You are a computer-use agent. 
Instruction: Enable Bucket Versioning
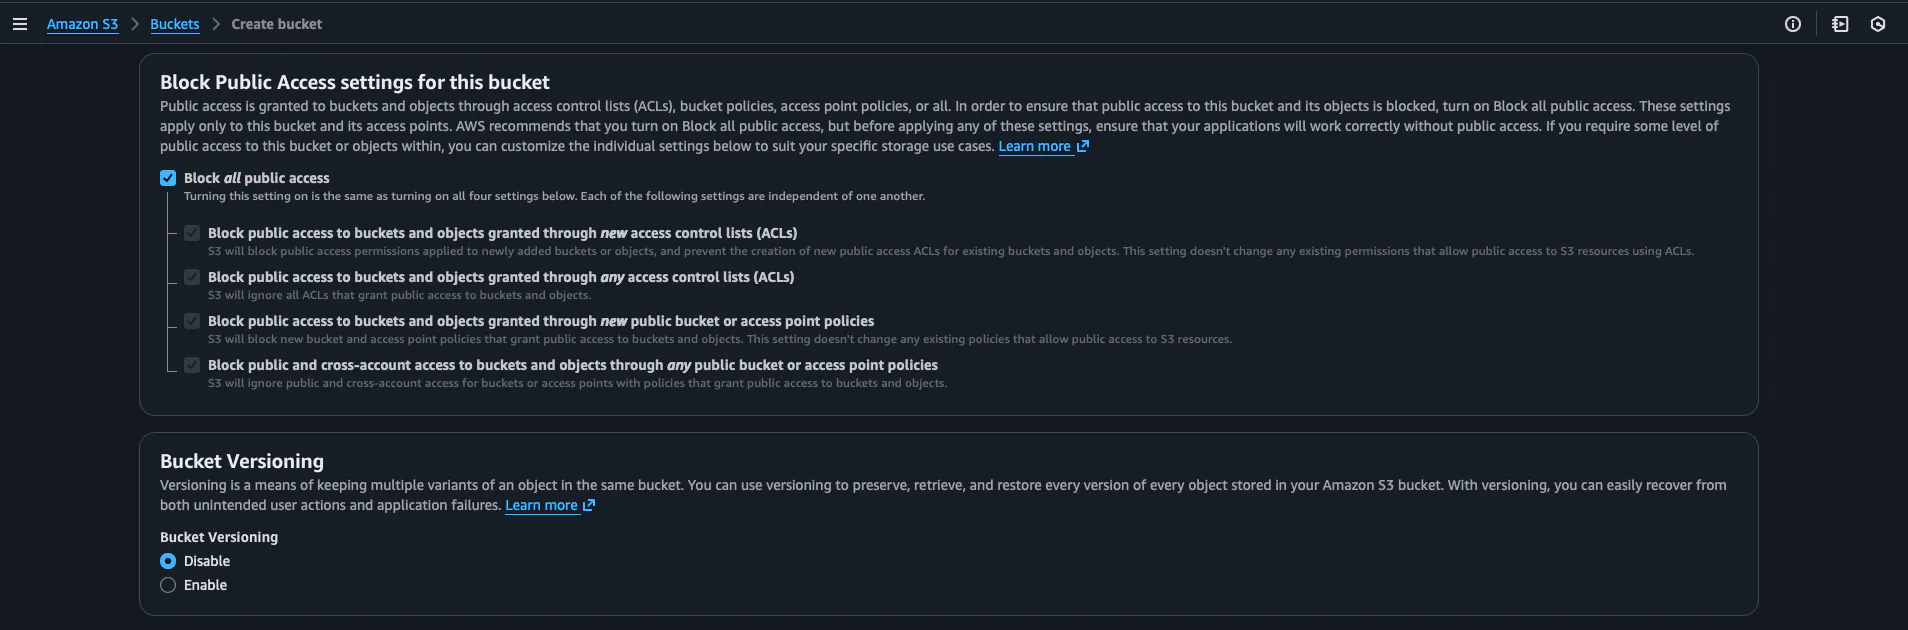(x=167, y=585)
